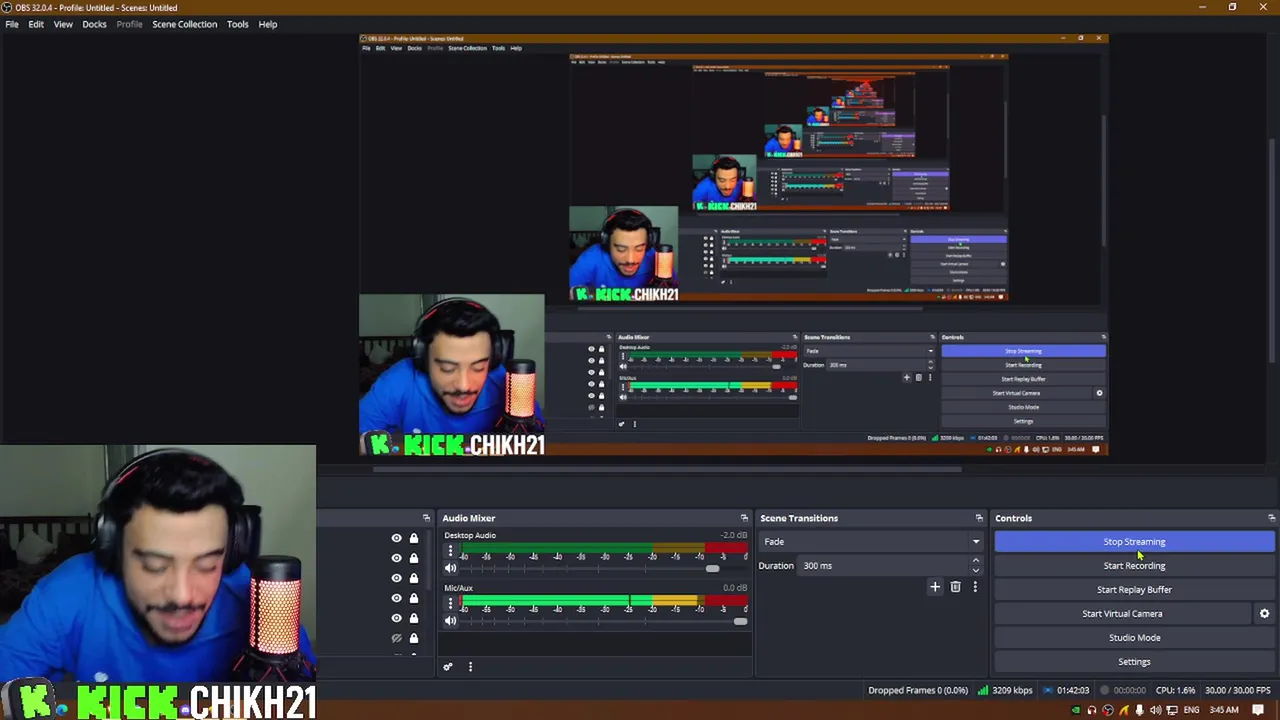This screenshot has height=720, width=1280.
Task: Mute the Mic/Aux speaker icon
Action: coord(450,621)
